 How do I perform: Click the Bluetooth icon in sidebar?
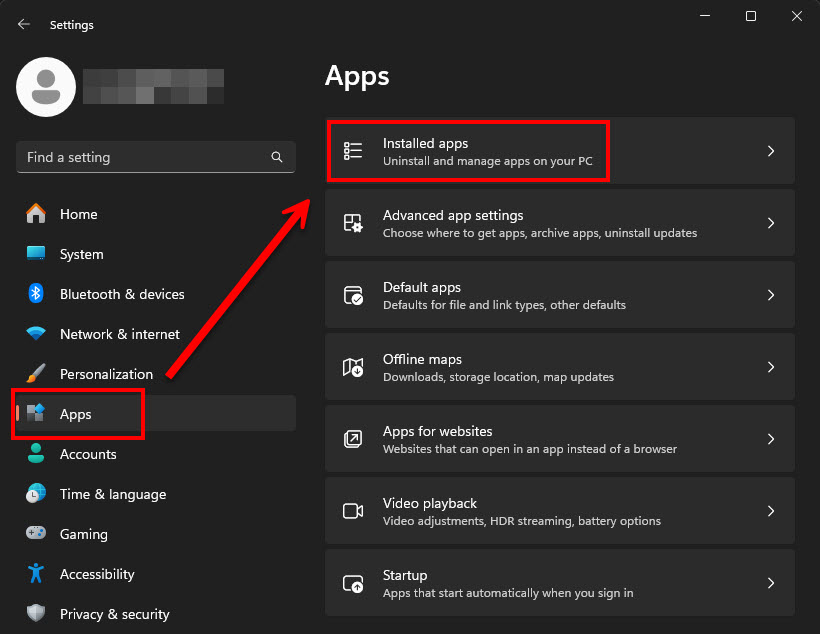pos(36,293)
